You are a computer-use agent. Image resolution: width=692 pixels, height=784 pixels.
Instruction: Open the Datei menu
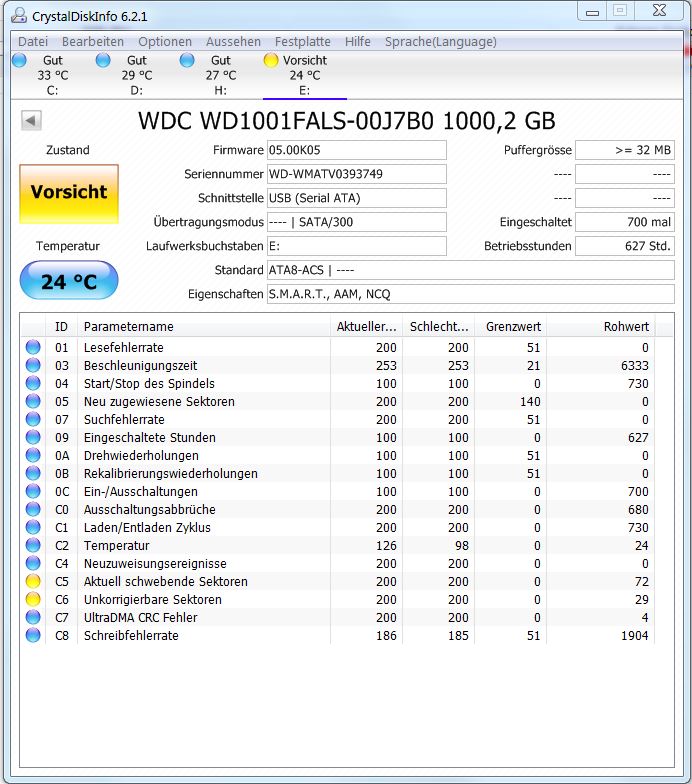click(33, 42)
